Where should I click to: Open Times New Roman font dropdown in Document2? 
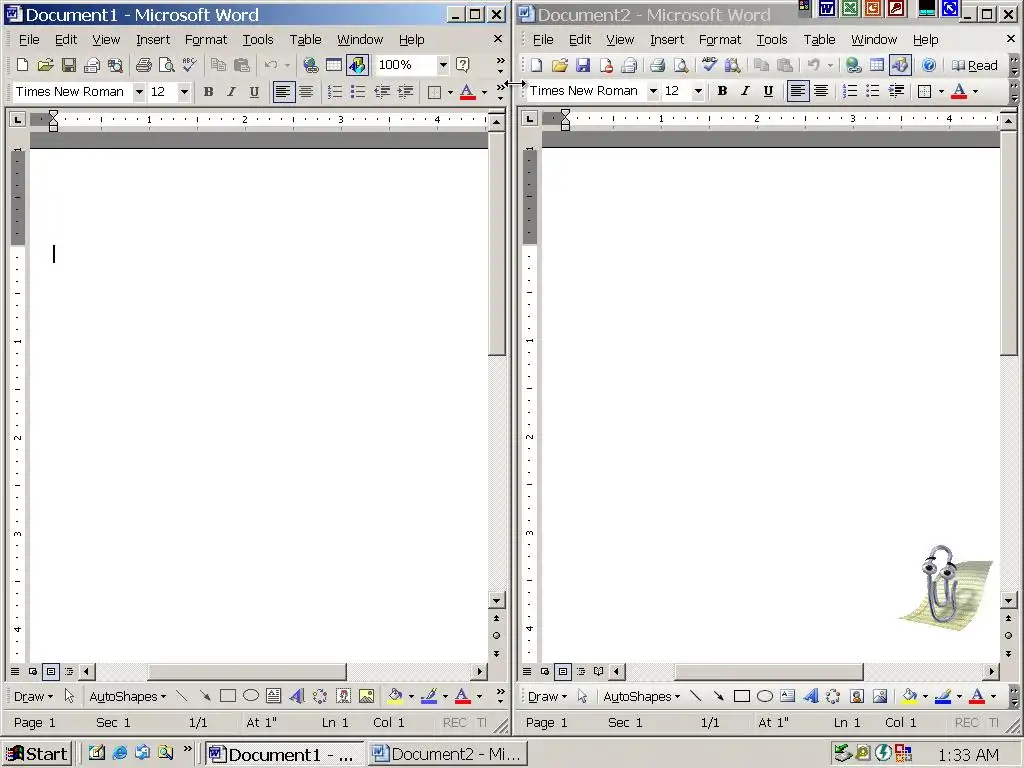click(x=652, y=91)
